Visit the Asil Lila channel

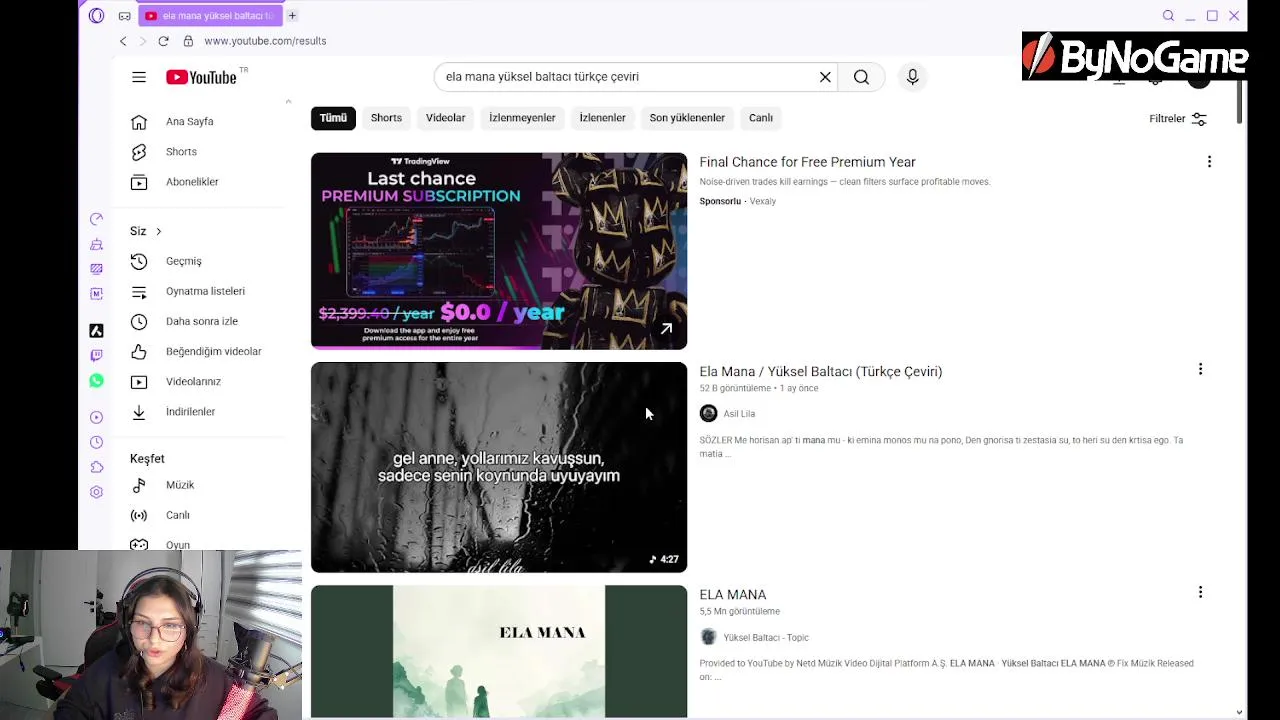click(x=739, y=413)
